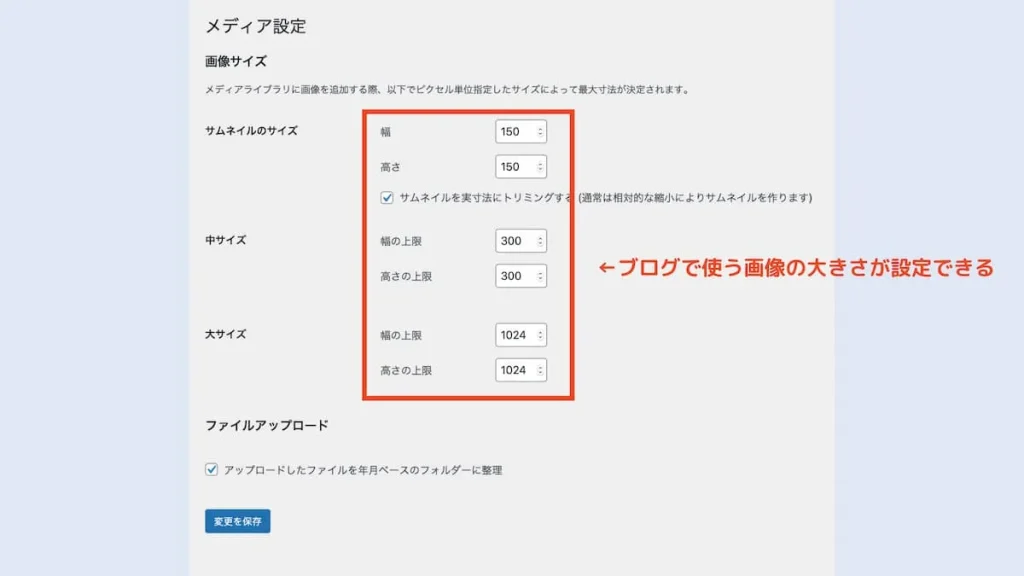This screenshot has width=1024, height=576.
Task: Click the サムネイルのサイズ row label
Action: pos(251,131)
